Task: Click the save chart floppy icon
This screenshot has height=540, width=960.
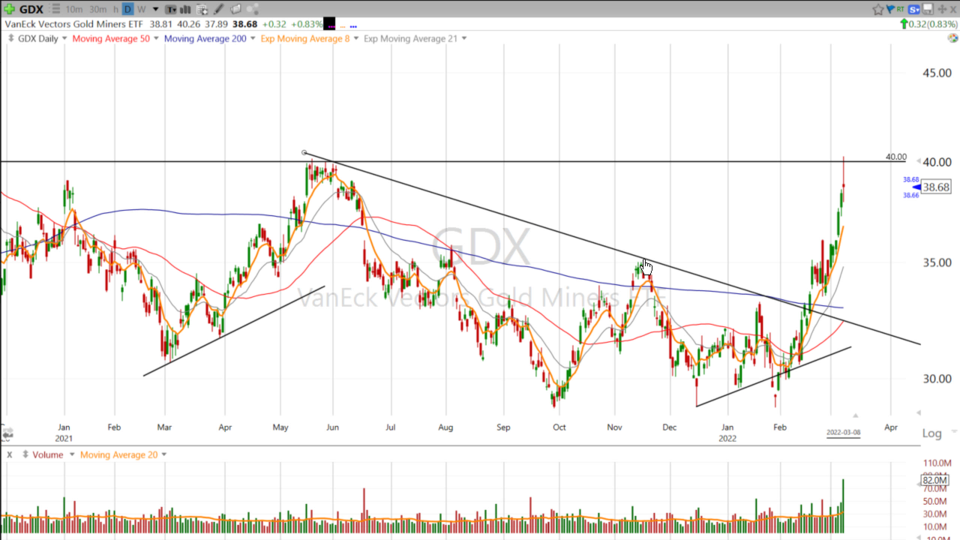Action: point(928,9)
